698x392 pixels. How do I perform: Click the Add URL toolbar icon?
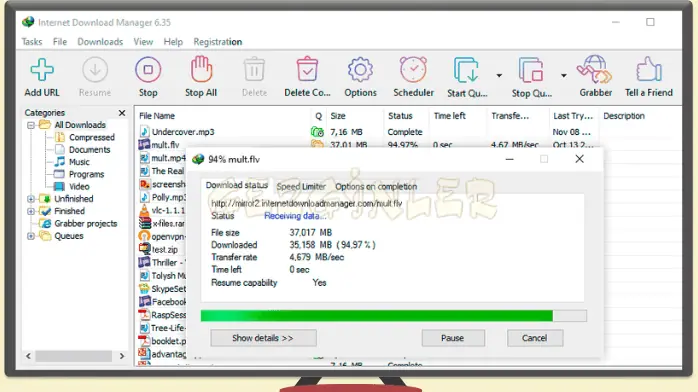(x=42, y=70)
